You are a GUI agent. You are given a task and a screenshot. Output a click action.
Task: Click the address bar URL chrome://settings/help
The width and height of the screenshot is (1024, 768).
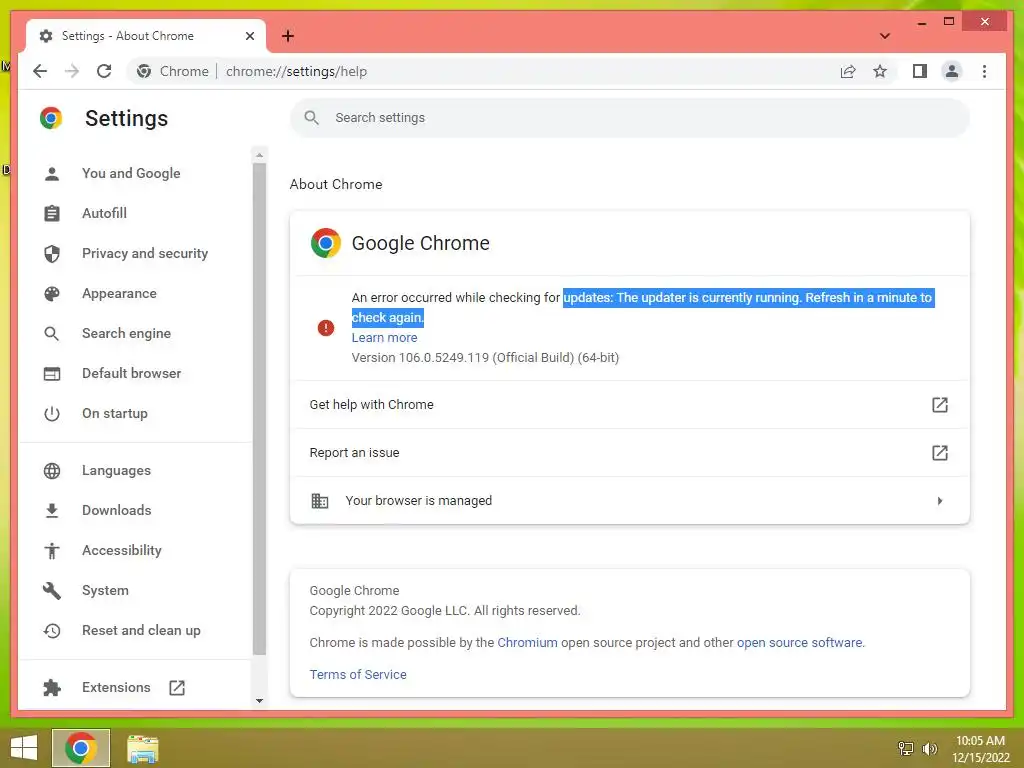point(296,71)
